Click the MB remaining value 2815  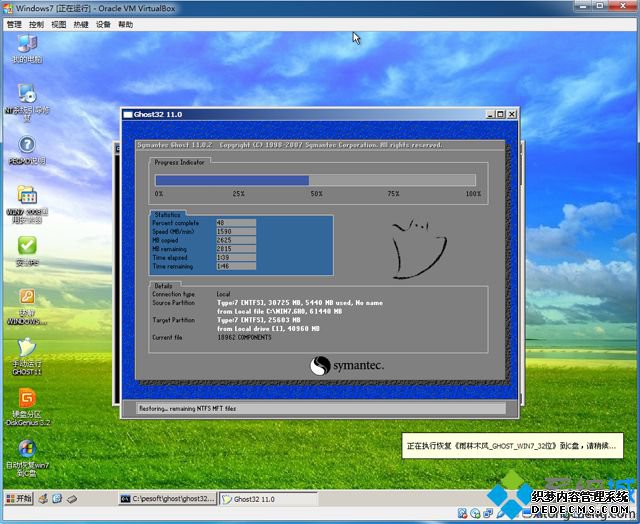tap(236, 249)
